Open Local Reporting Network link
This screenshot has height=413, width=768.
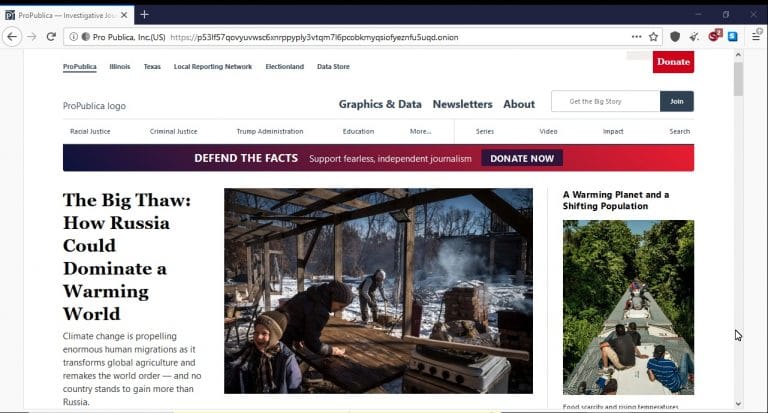[213, 67]
